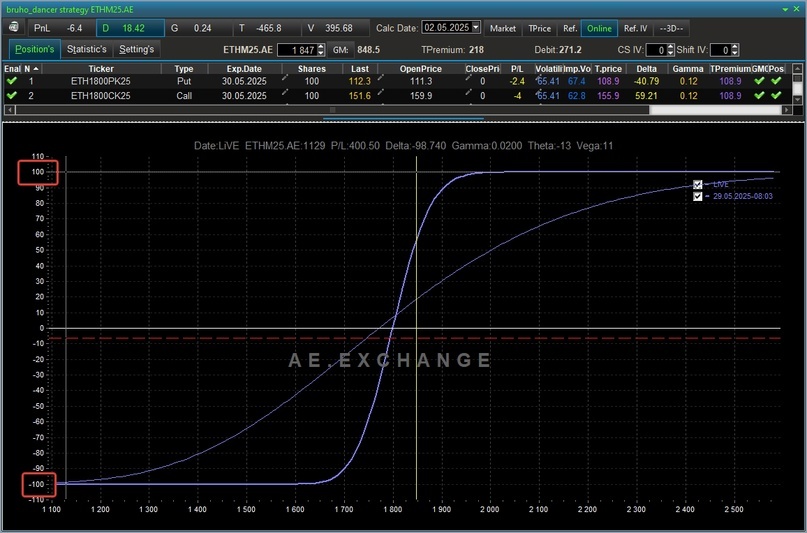The image size is (807, 533).
Task: Toggle the Enable checkmark for ETH1800CK25 row
Action: tap(11, 95)
